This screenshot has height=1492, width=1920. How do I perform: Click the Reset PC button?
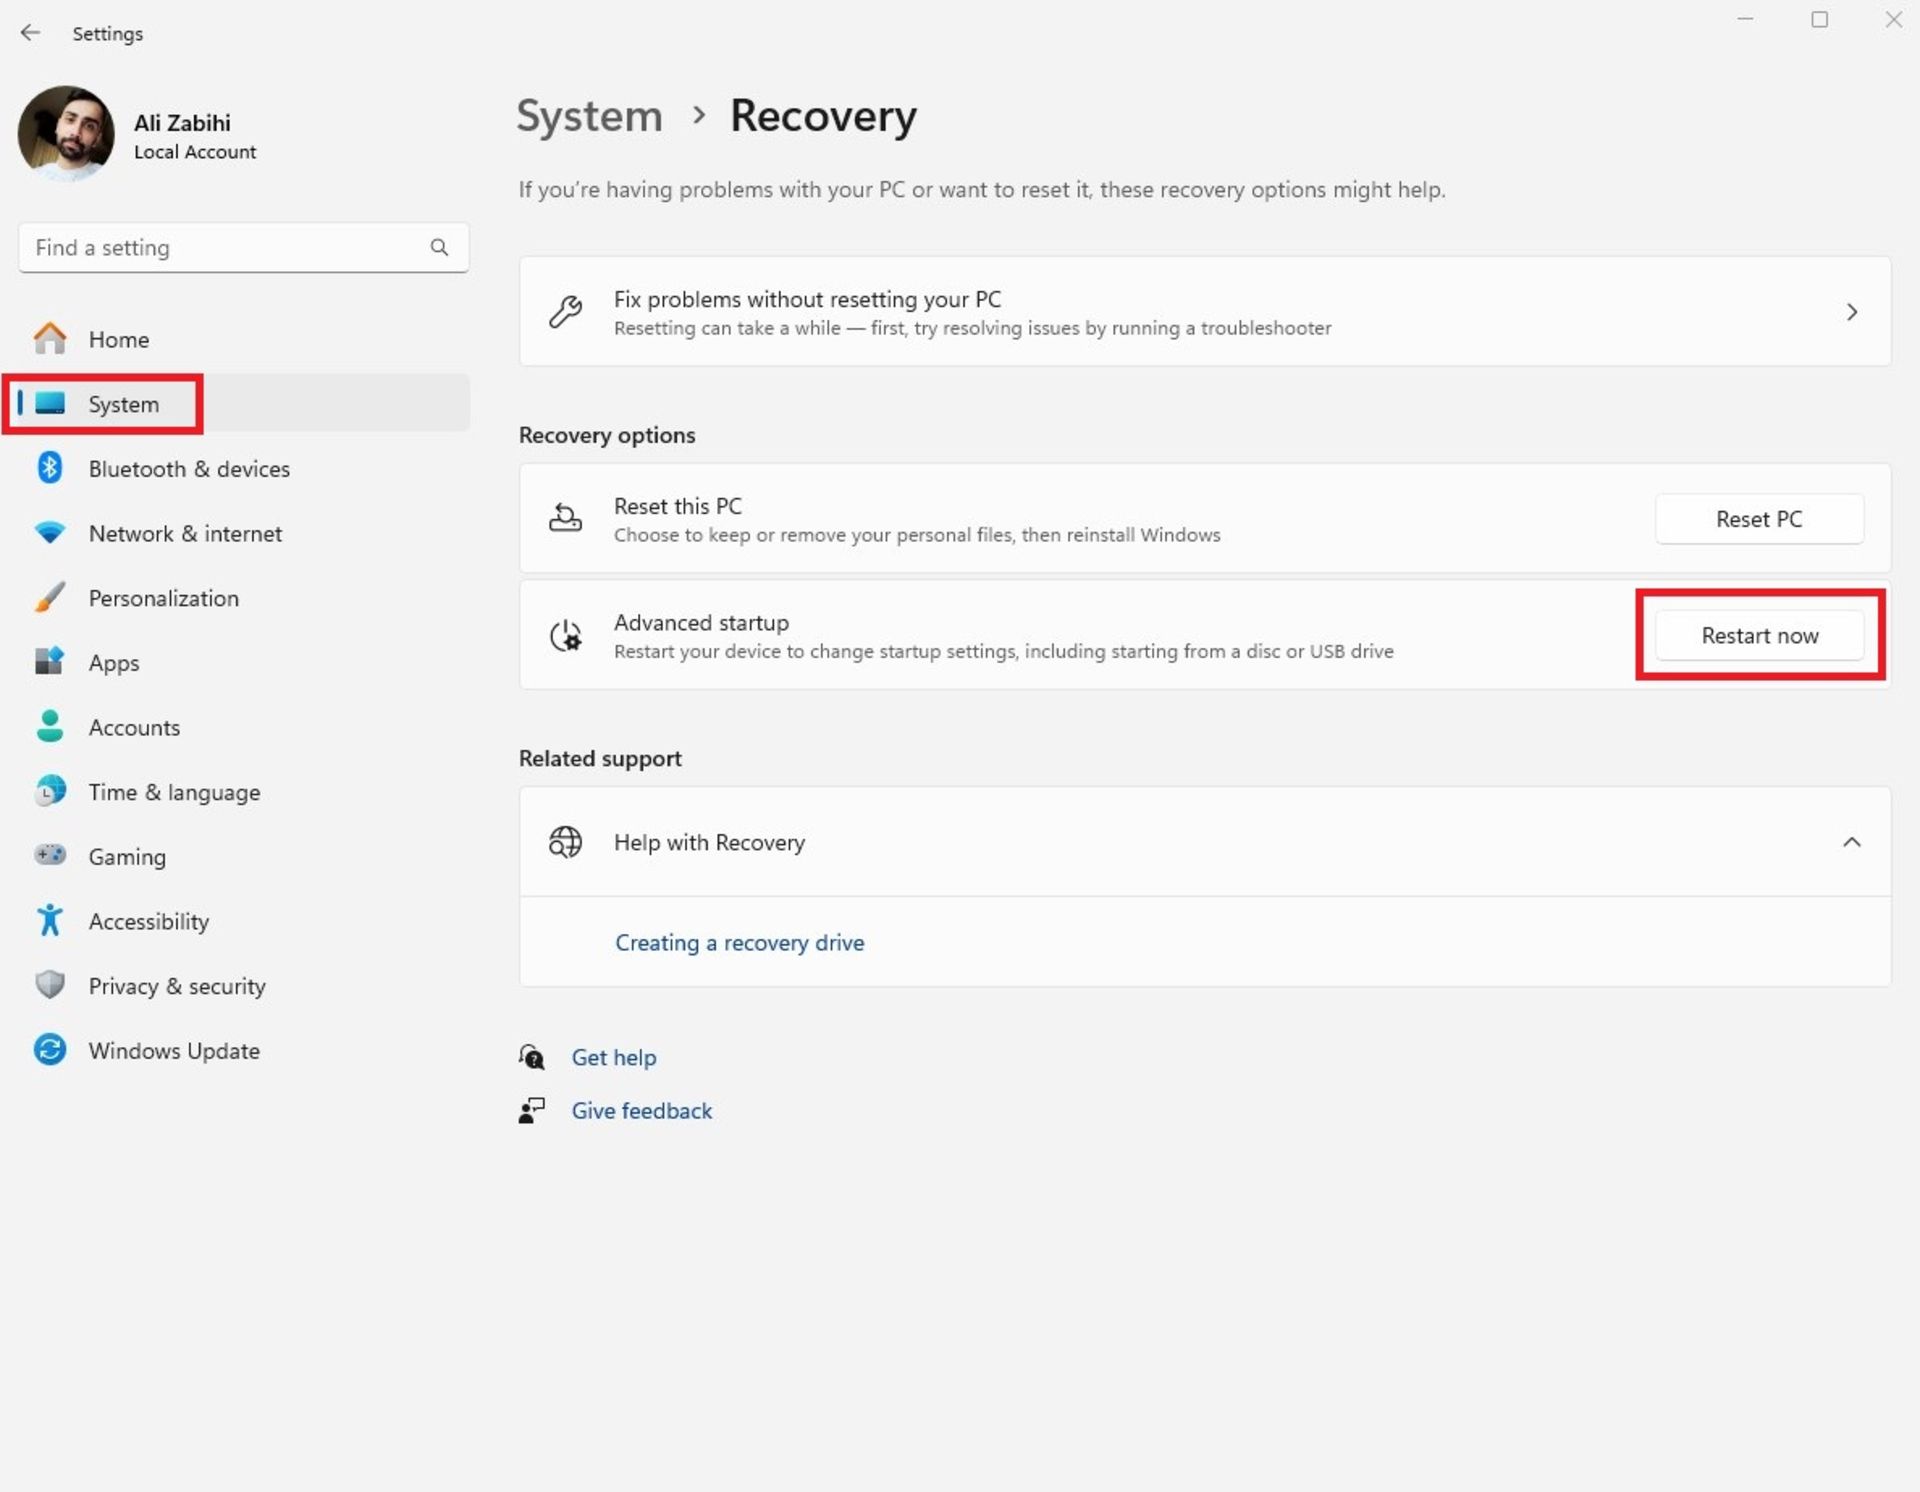[1758, 518]
